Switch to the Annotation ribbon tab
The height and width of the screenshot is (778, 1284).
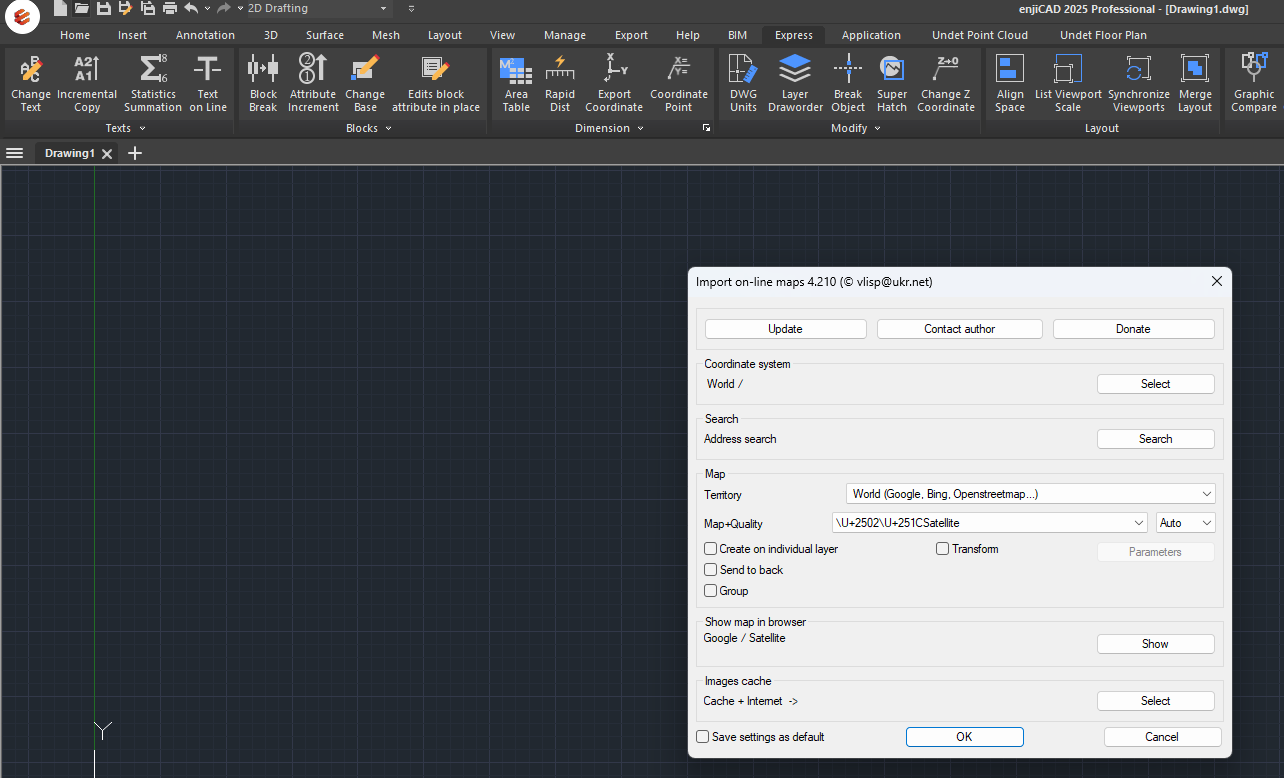[205, 35]
